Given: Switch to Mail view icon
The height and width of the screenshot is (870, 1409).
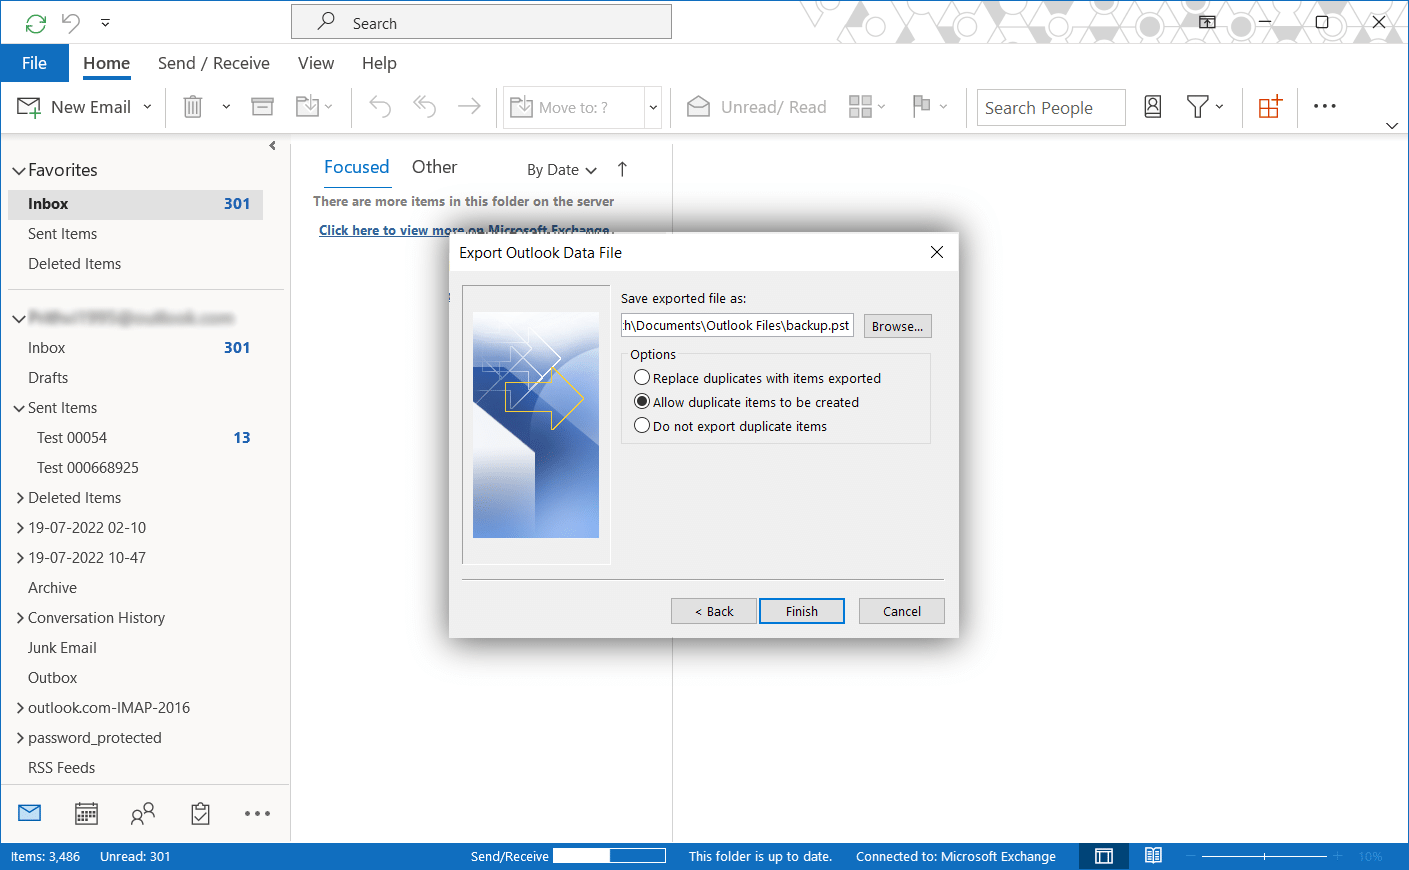Looking at the screenshot, I should coord(30,813).
